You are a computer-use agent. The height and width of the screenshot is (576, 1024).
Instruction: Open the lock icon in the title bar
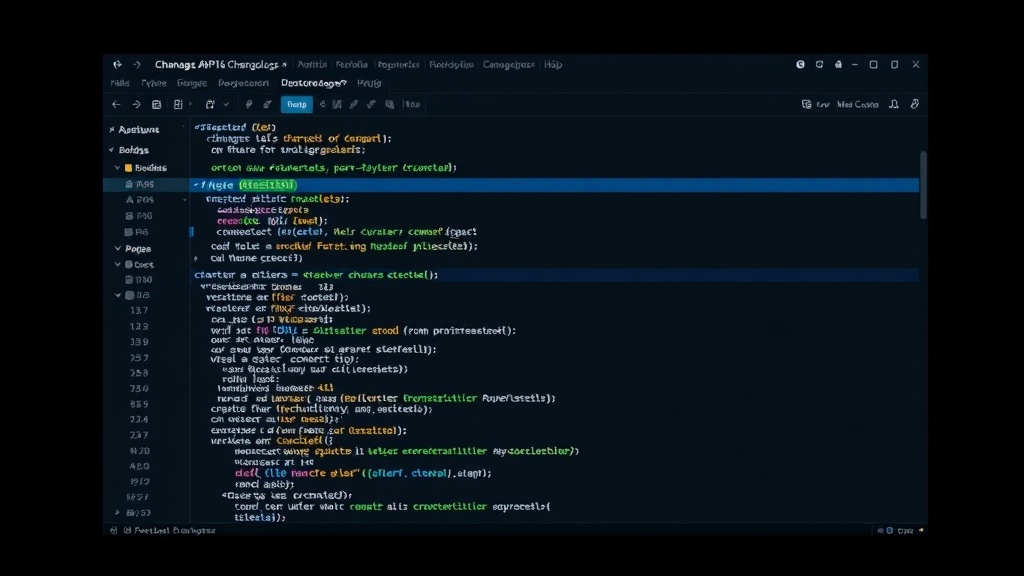click(838, 65)
